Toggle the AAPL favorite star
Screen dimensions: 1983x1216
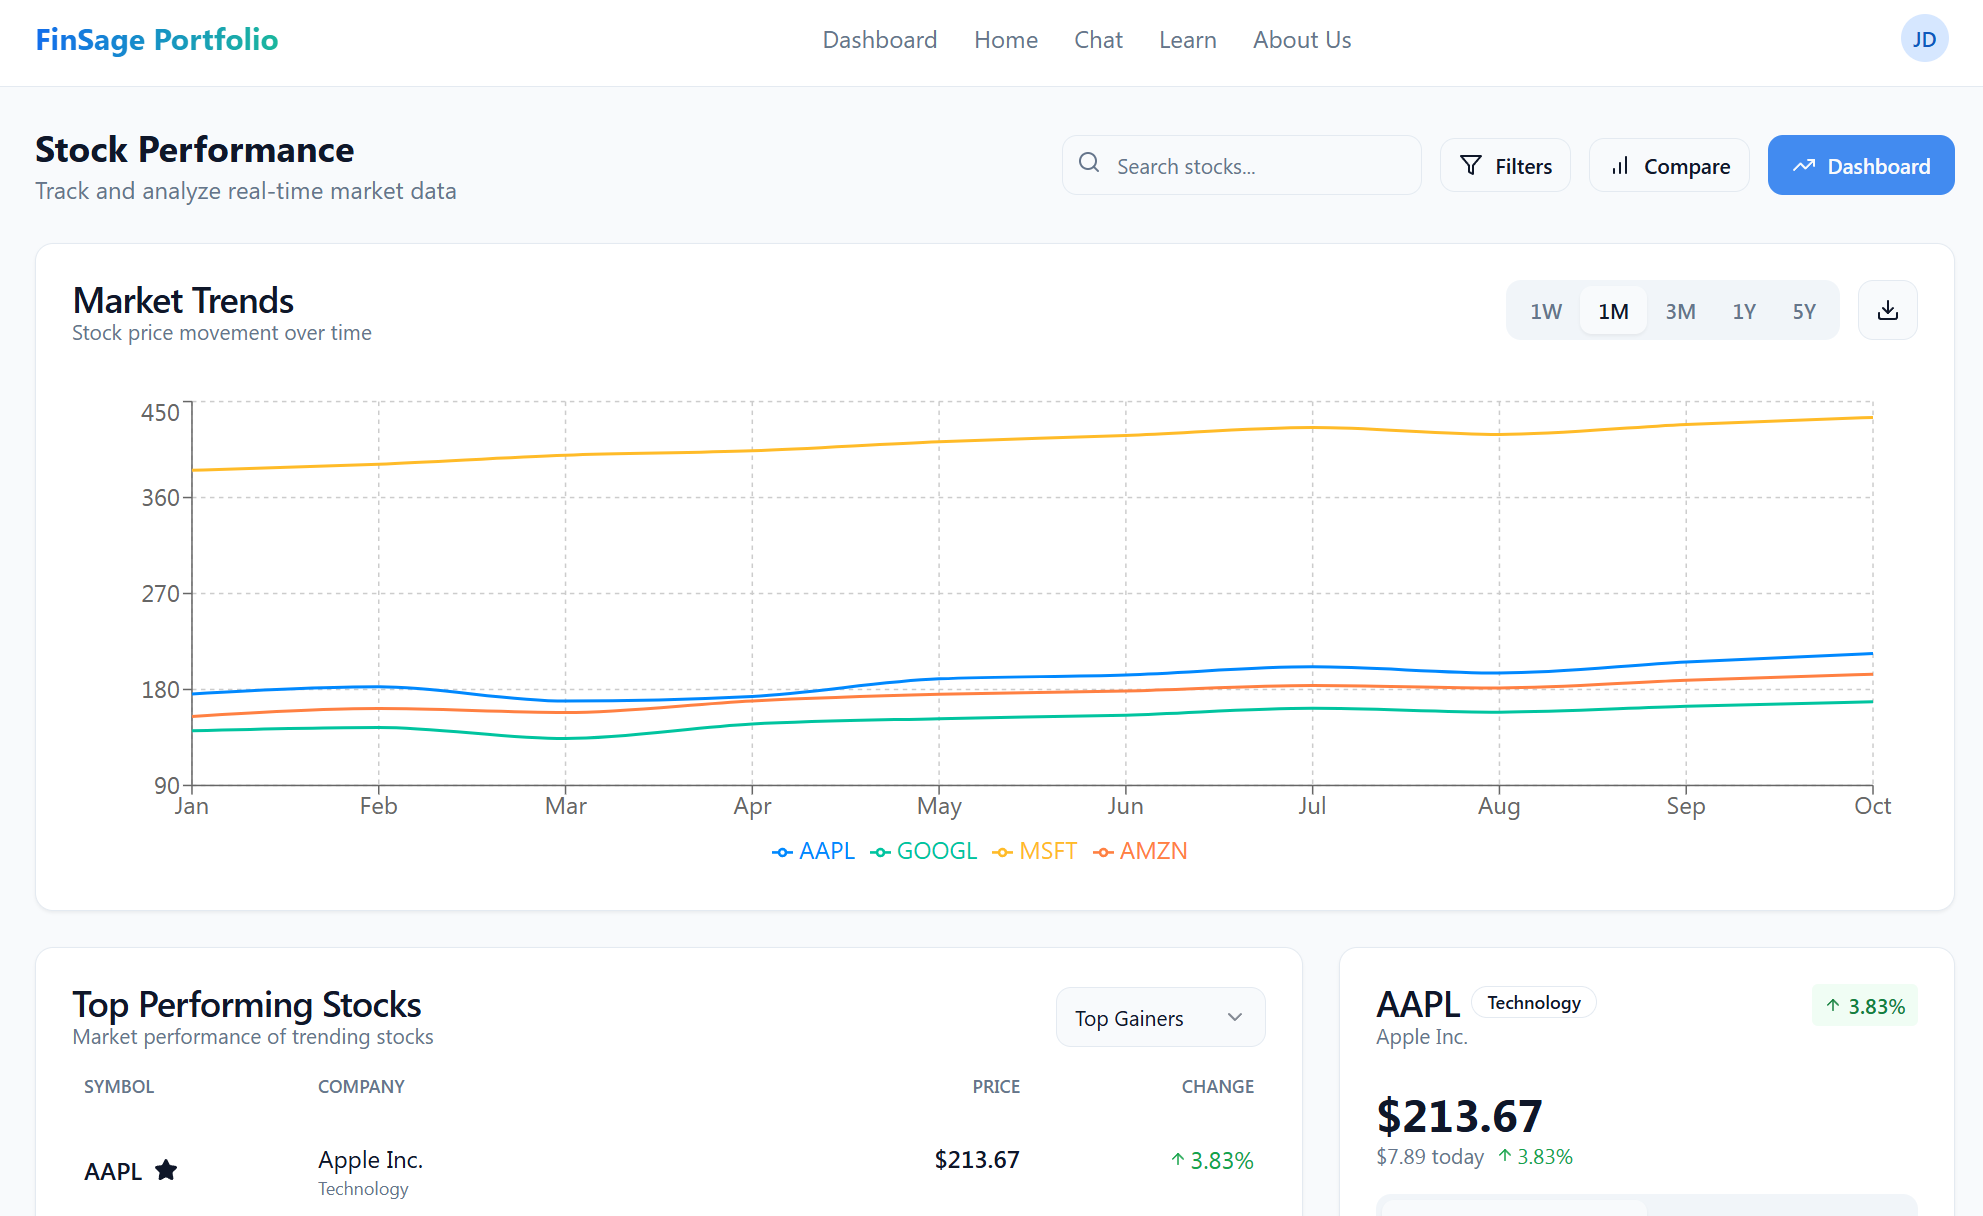tap(166, 1170)
